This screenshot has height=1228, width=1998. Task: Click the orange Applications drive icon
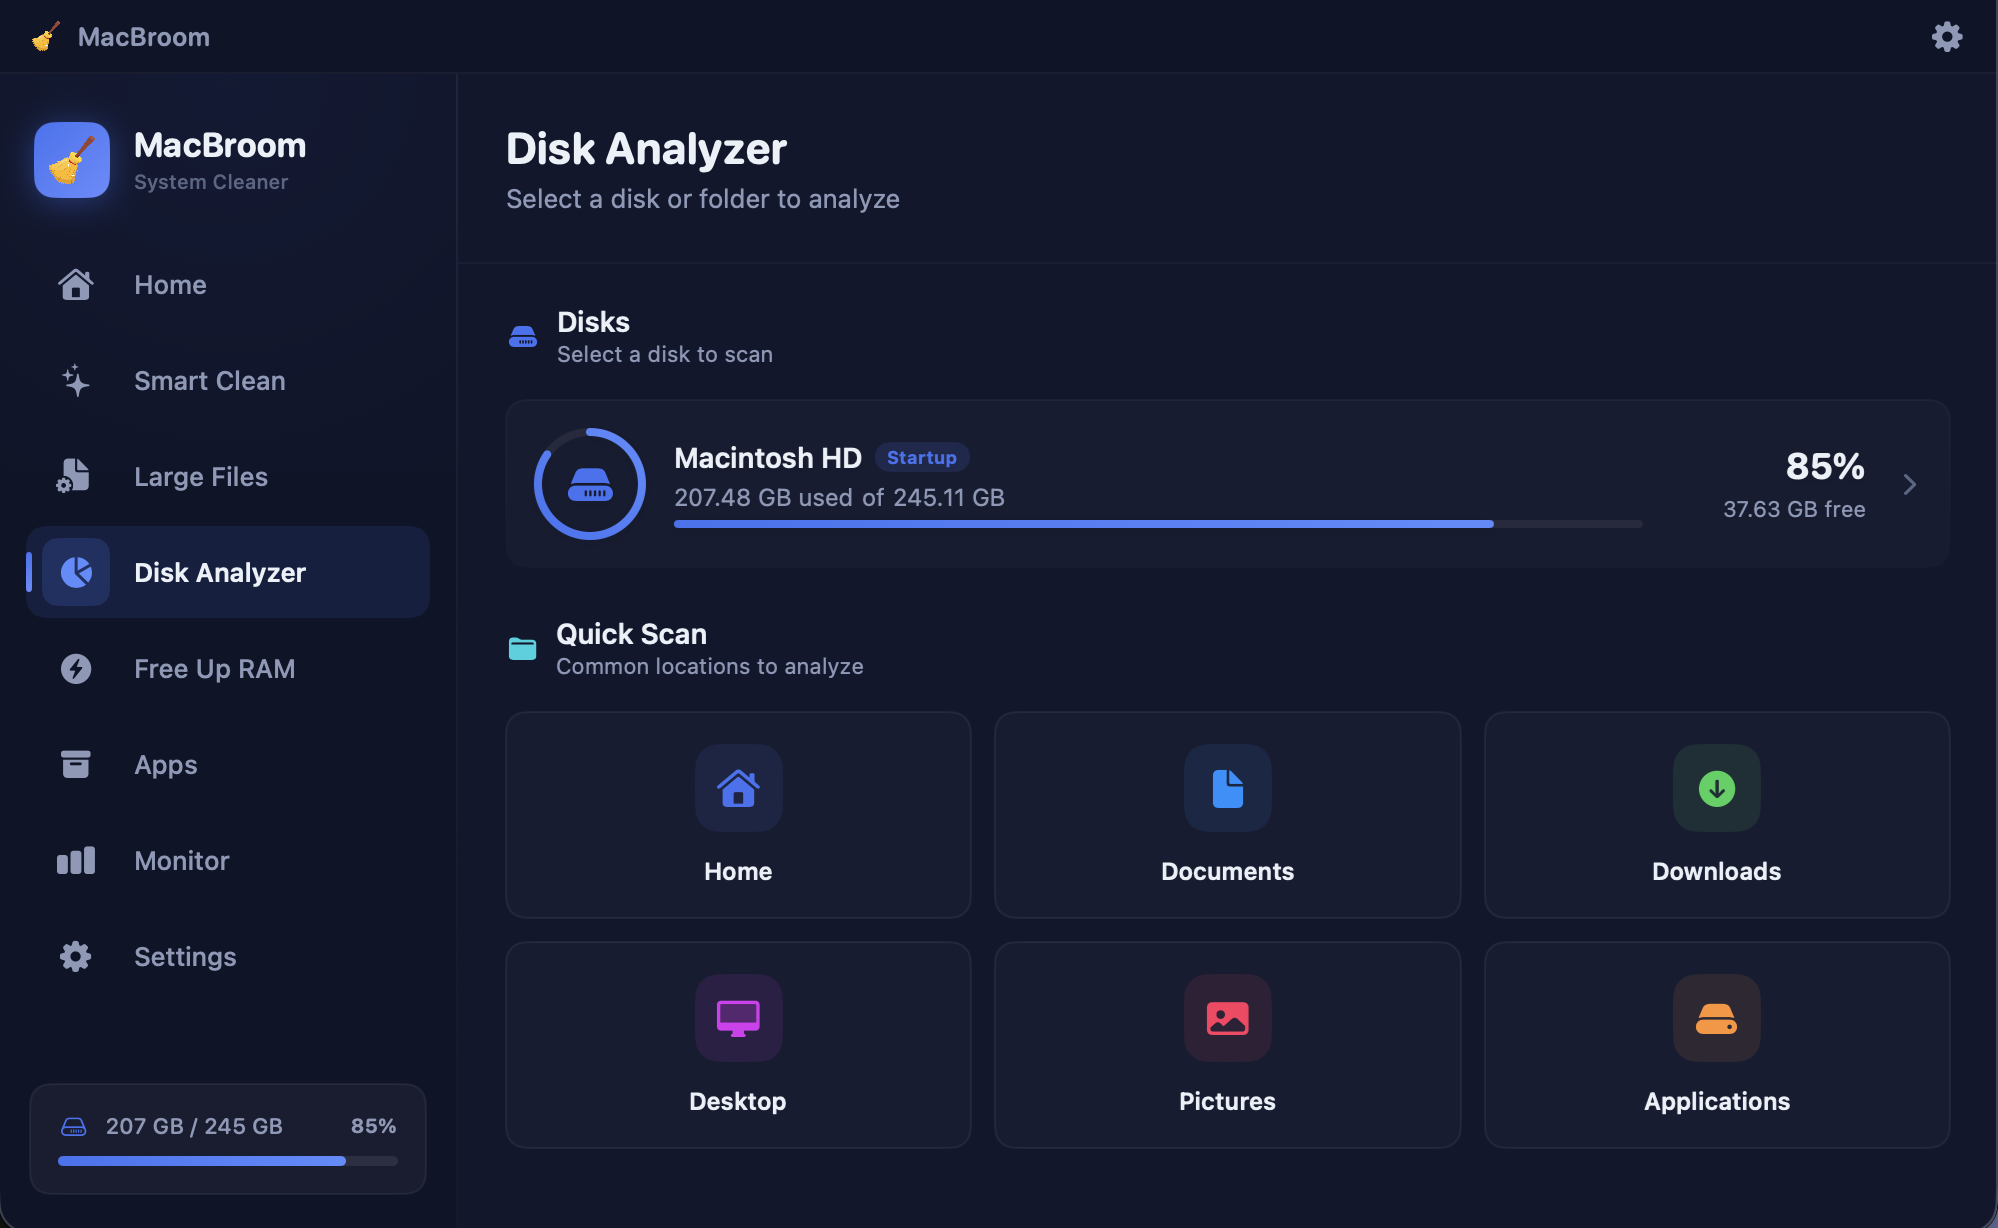[x=1717, y=1018]
